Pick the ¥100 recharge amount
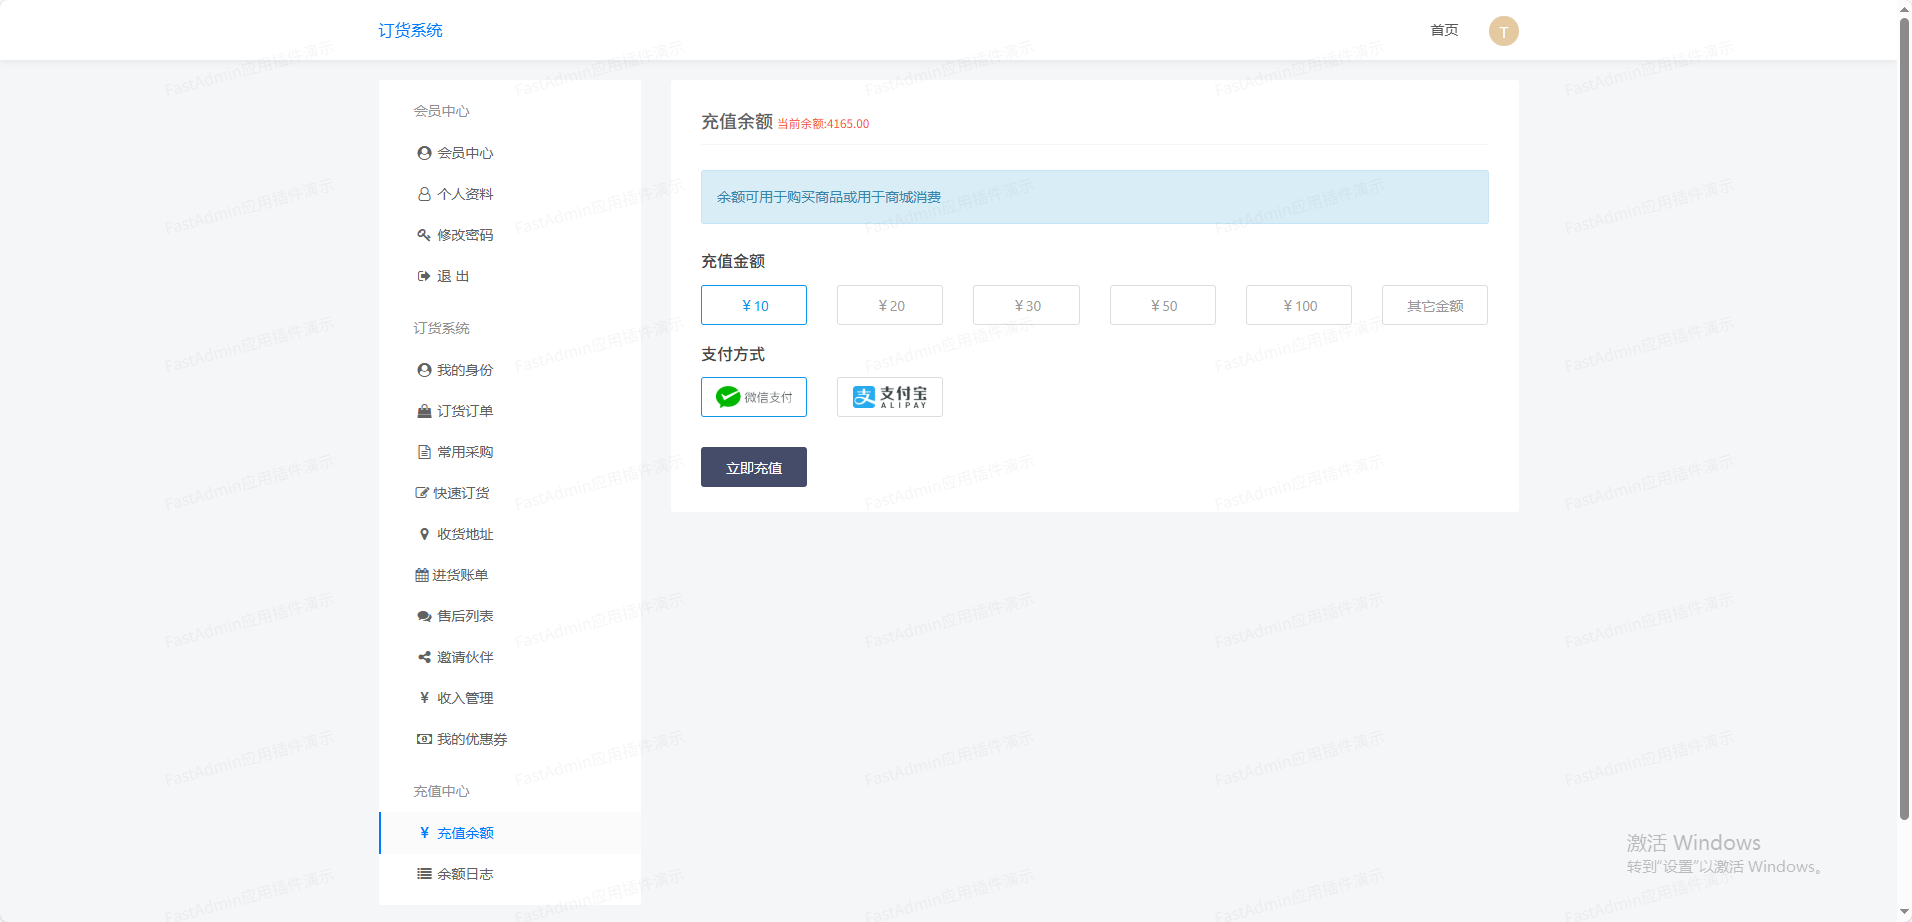The width and height of the screenshot is (1912, 922). 1298,305
